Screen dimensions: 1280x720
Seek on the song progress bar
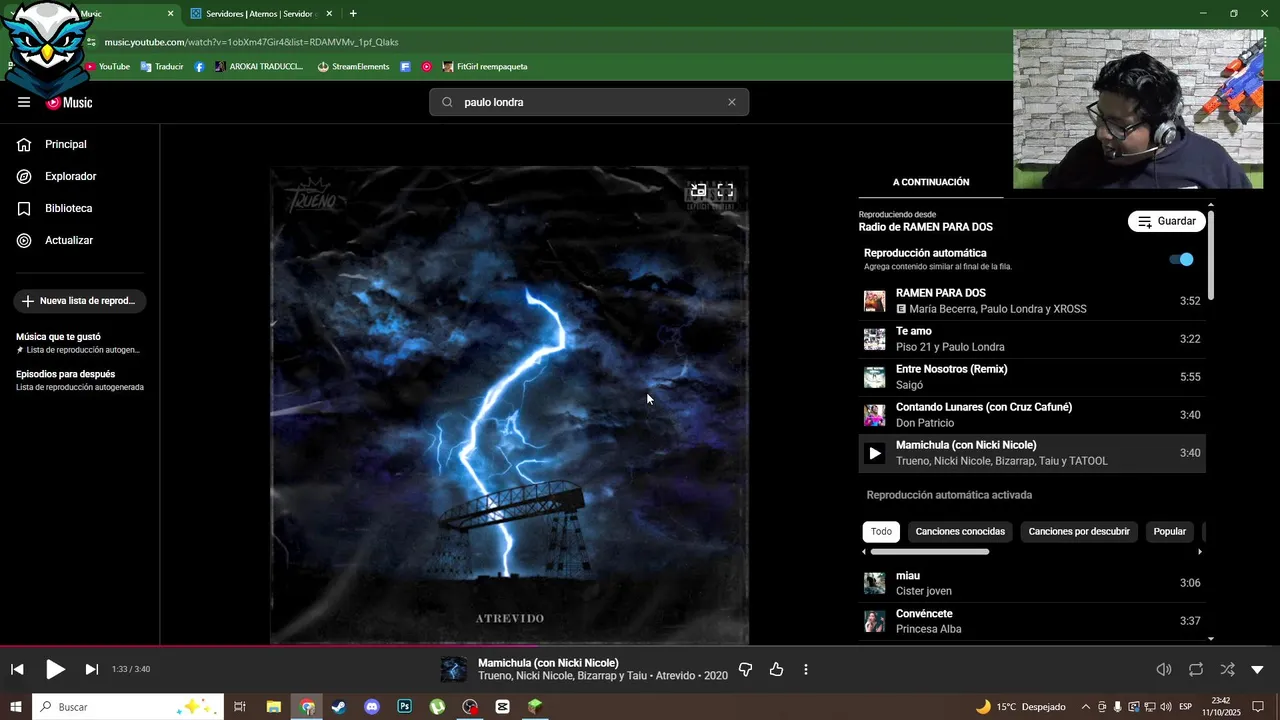[x=640, y=646]
